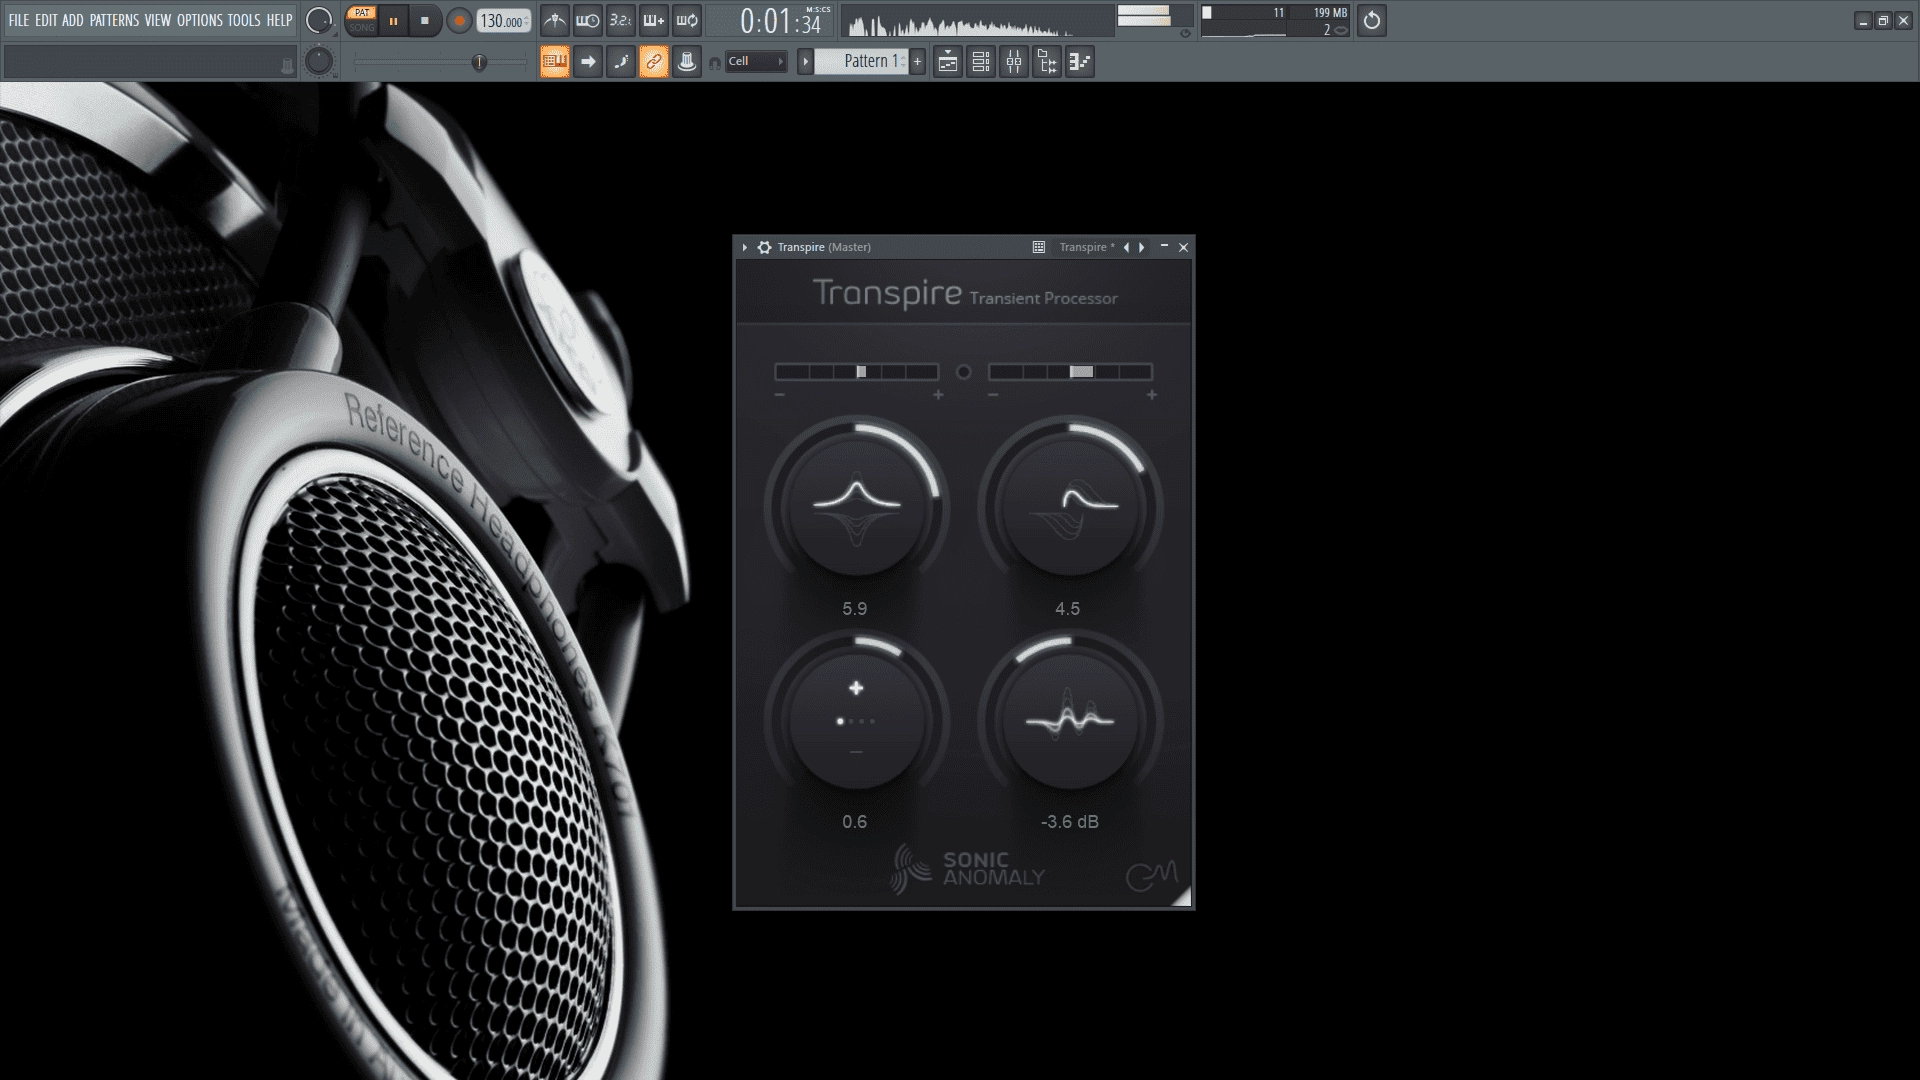The image size is (1920, 1080).
Task: Toggle PAT/SONG playback mode
Action: click(362, 20)
